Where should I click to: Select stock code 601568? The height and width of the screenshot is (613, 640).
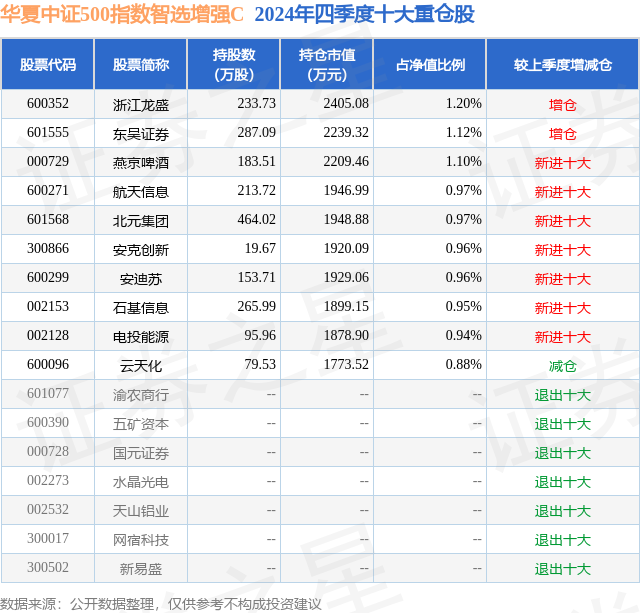tap(48, 220)
